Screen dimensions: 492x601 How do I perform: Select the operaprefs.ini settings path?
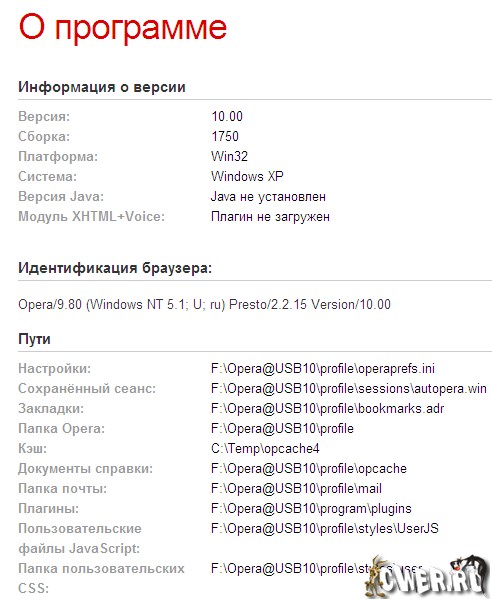(323, 369)
